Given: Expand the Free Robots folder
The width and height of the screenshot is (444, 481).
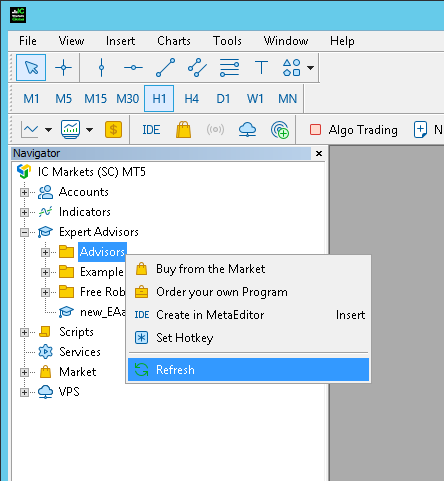Looking at the screenshot, I should [45, 292].
